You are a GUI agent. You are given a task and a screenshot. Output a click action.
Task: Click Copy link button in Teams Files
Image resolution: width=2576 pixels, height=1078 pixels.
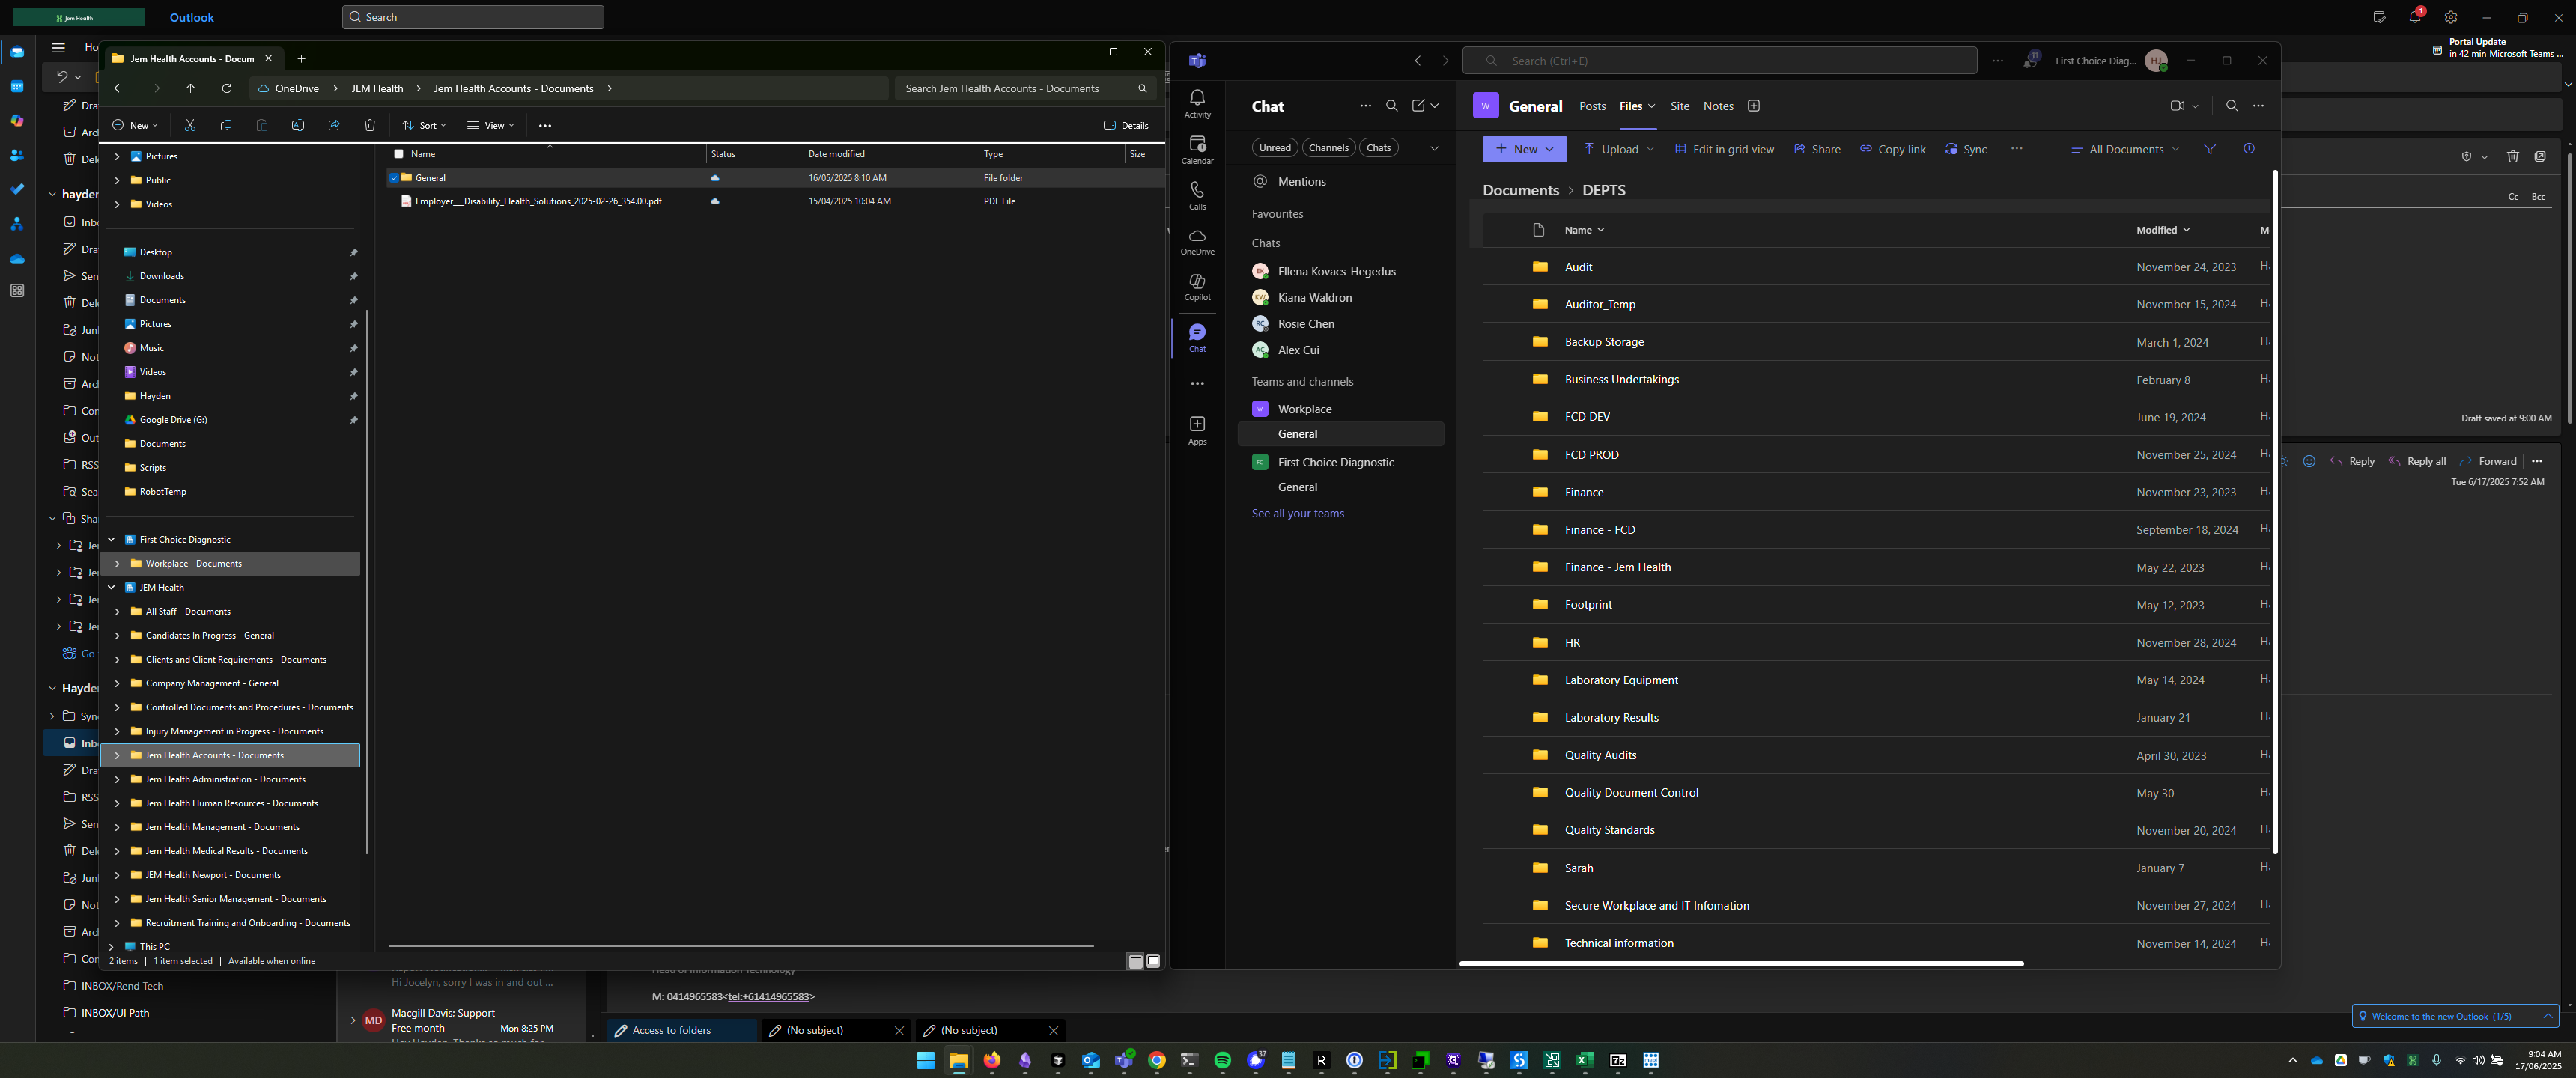click(1892, 149)
